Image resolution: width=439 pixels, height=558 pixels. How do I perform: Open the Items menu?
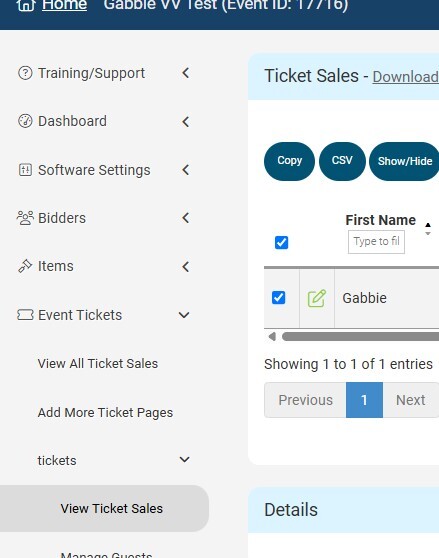point(55,266)
